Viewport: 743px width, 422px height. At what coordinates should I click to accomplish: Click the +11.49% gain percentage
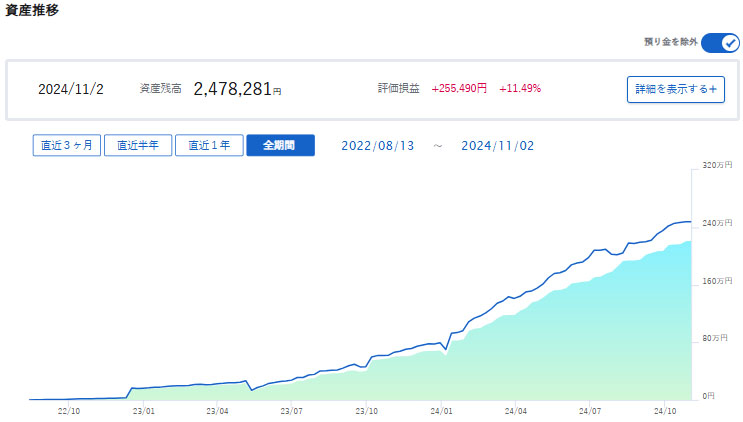520,89
